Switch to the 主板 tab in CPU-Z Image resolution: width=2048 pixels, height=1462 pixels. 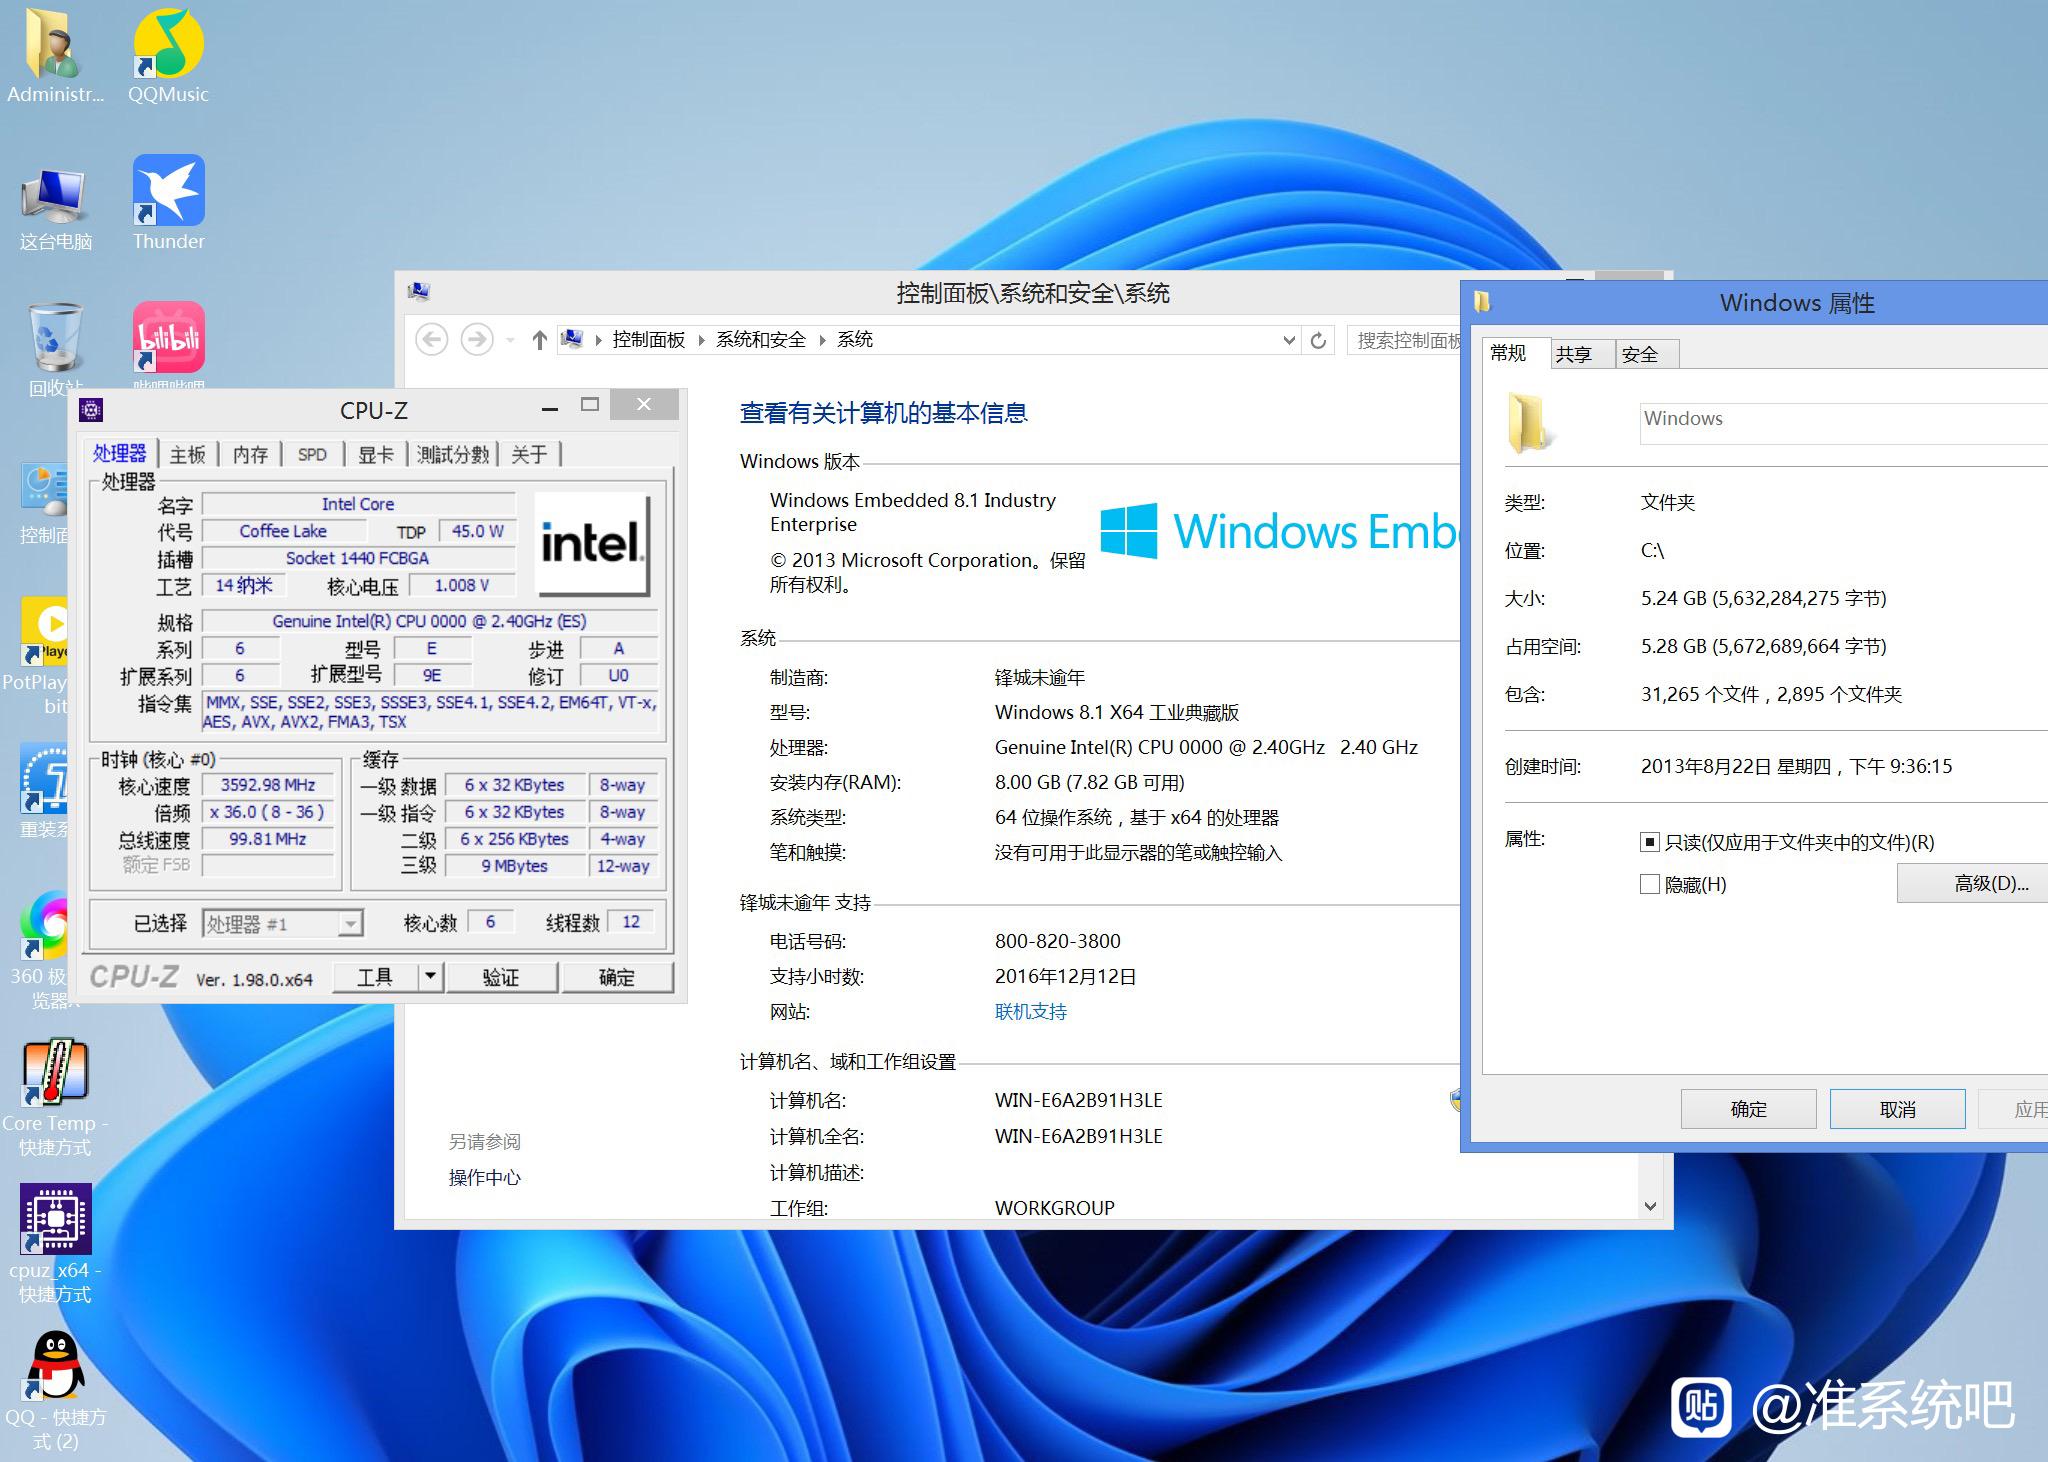point(187,455)
